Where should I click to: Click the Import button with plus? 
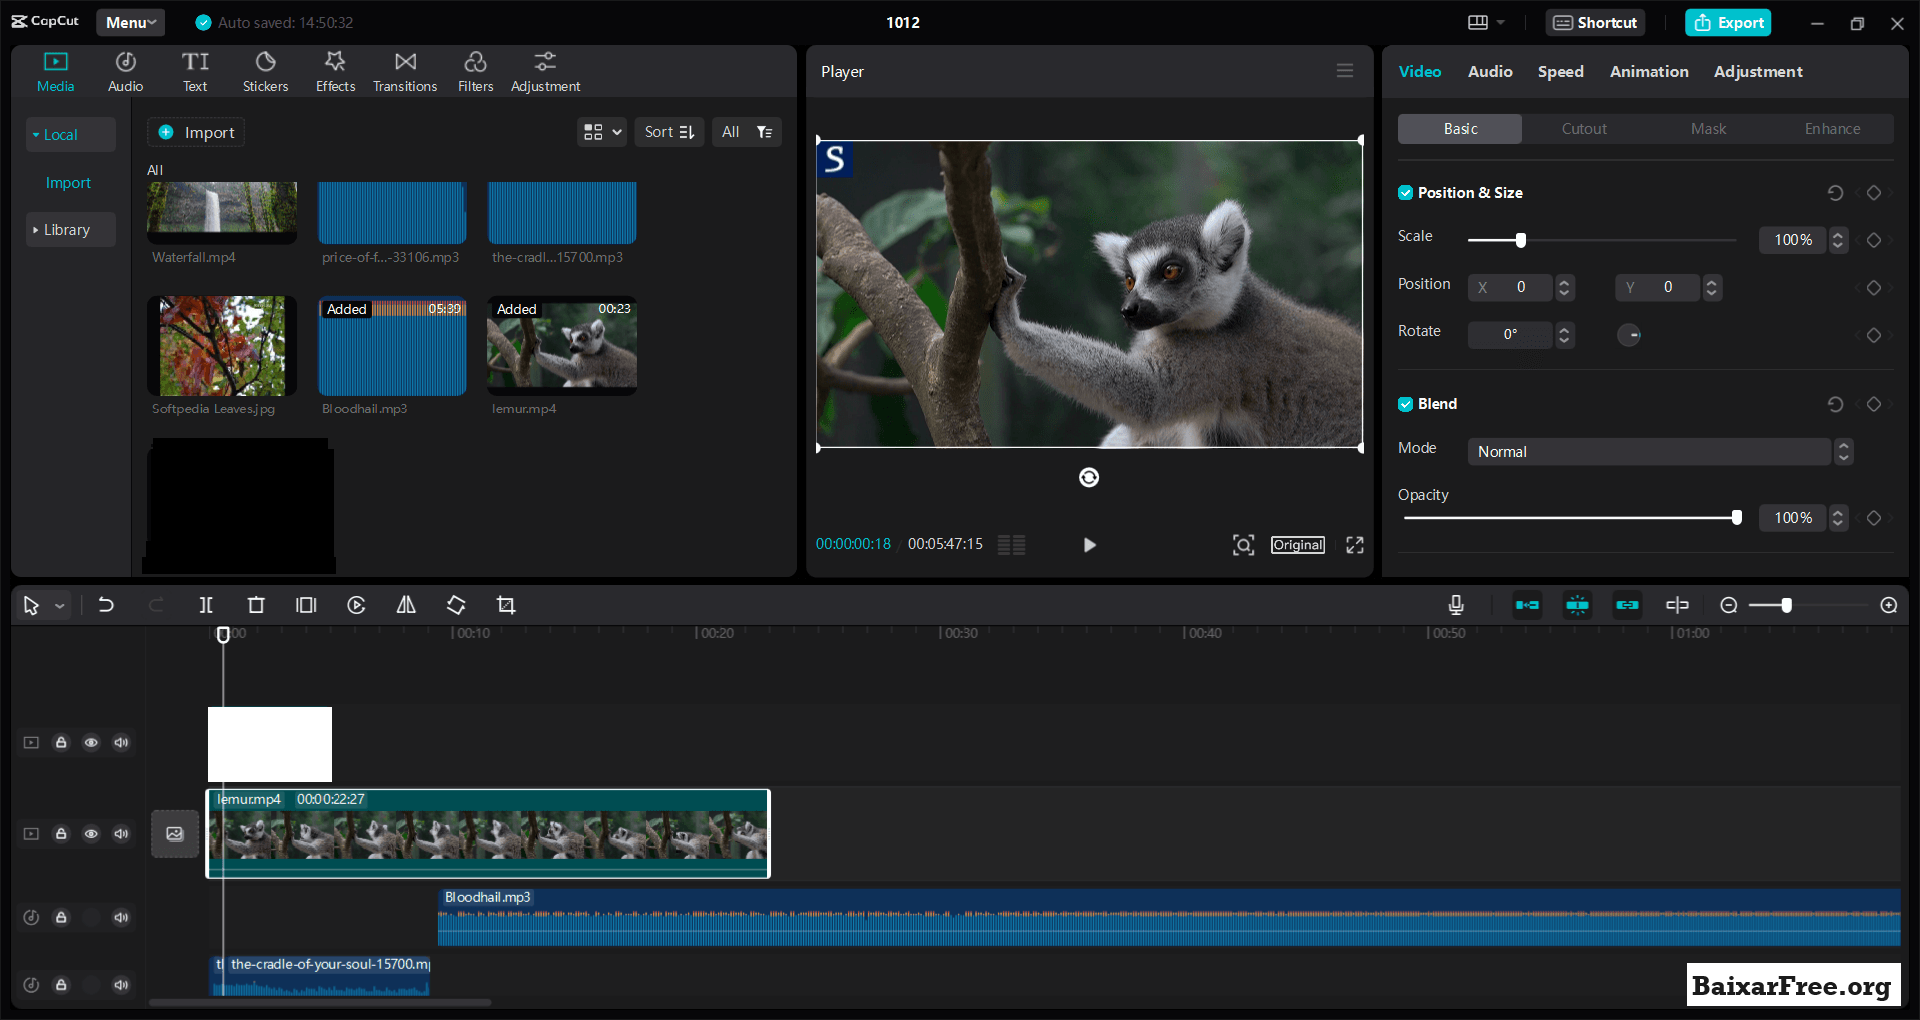pyautogui.click(x=196, y=132)
